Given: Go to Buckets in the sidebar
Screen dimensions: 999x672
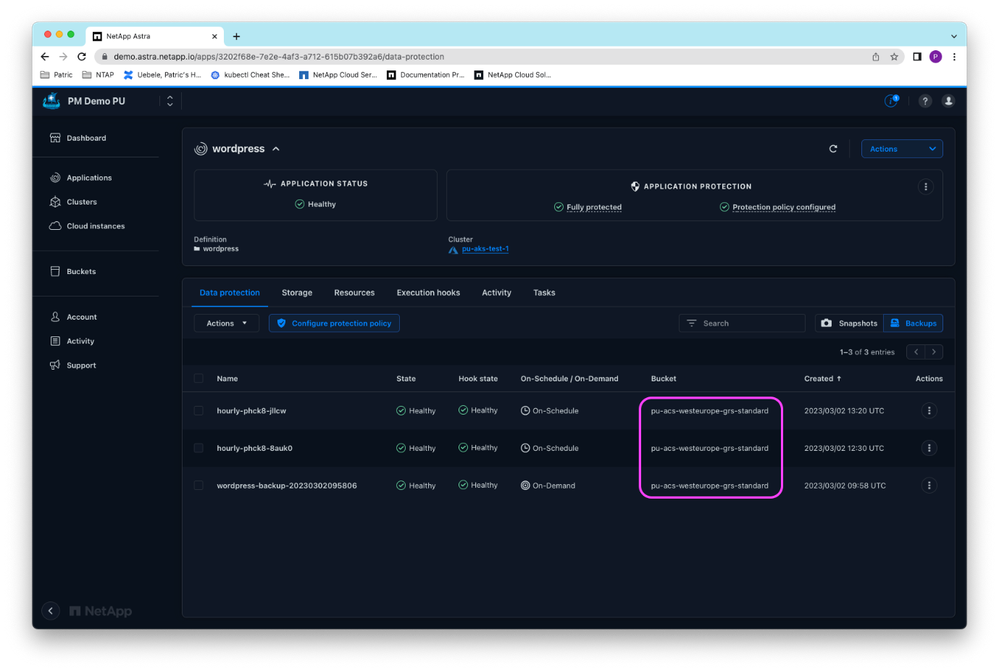Looking at the screenshot, I should 81,272.
